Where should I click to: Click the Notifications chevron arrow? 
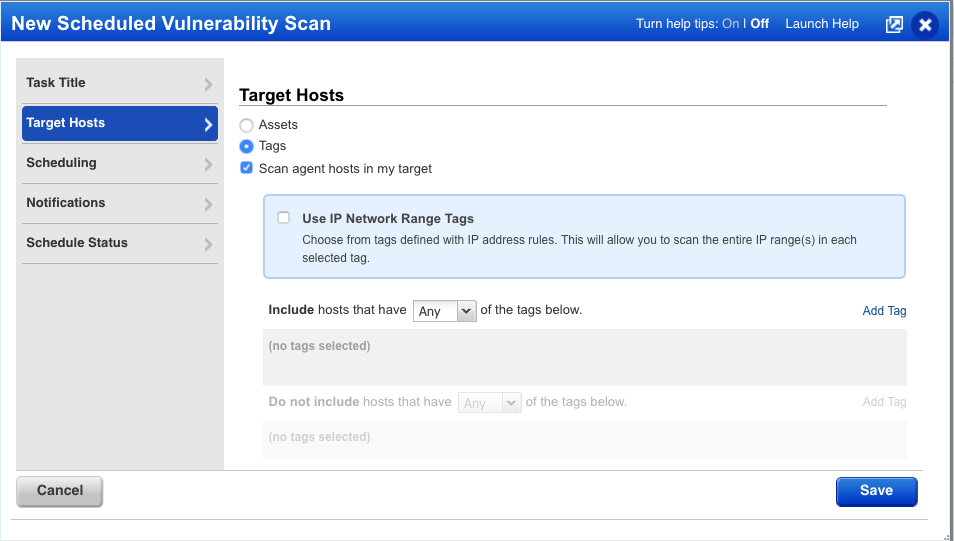click(208, 204)
